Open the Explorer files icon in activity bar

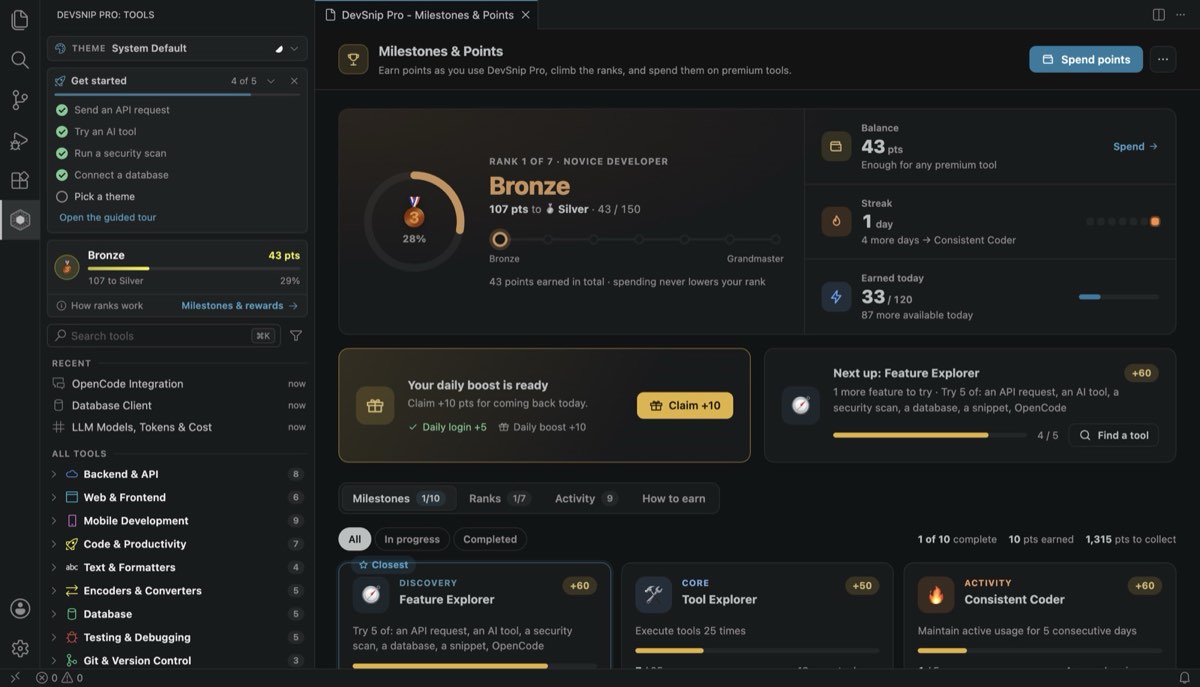pyautogui.click(x=19, y=20)
